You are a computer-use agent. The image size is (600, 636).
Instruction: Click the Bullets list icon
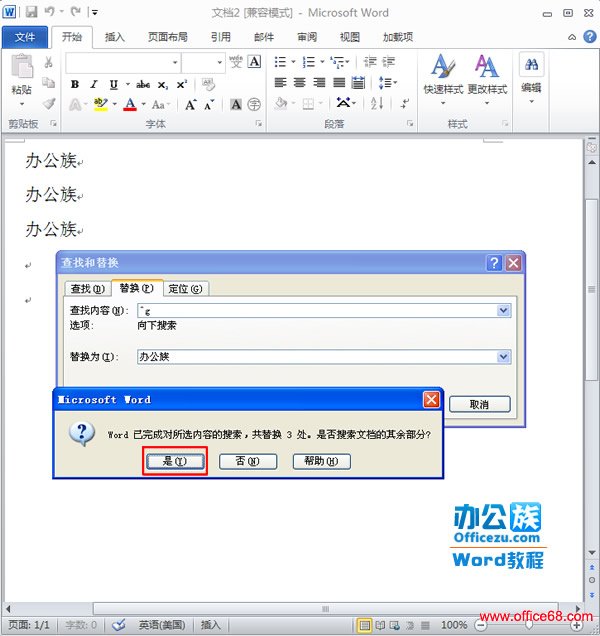tap(280, 62)
